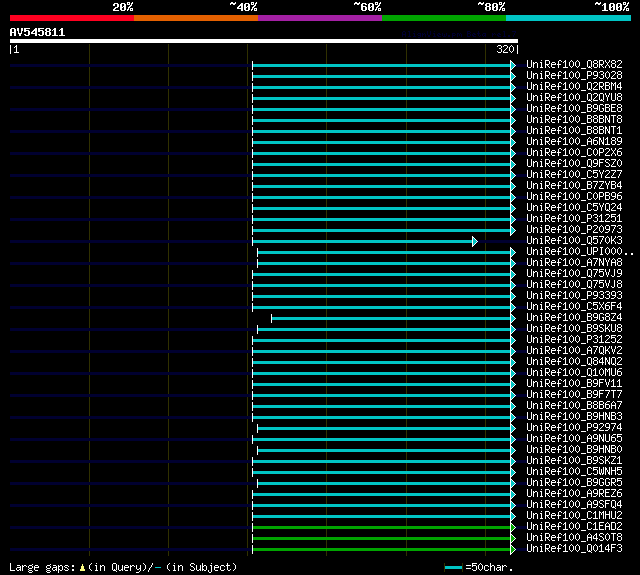Select the UniRef100_A9REZ6 label
Viewport: 640px width, 575px height.
tap(574, 494)
